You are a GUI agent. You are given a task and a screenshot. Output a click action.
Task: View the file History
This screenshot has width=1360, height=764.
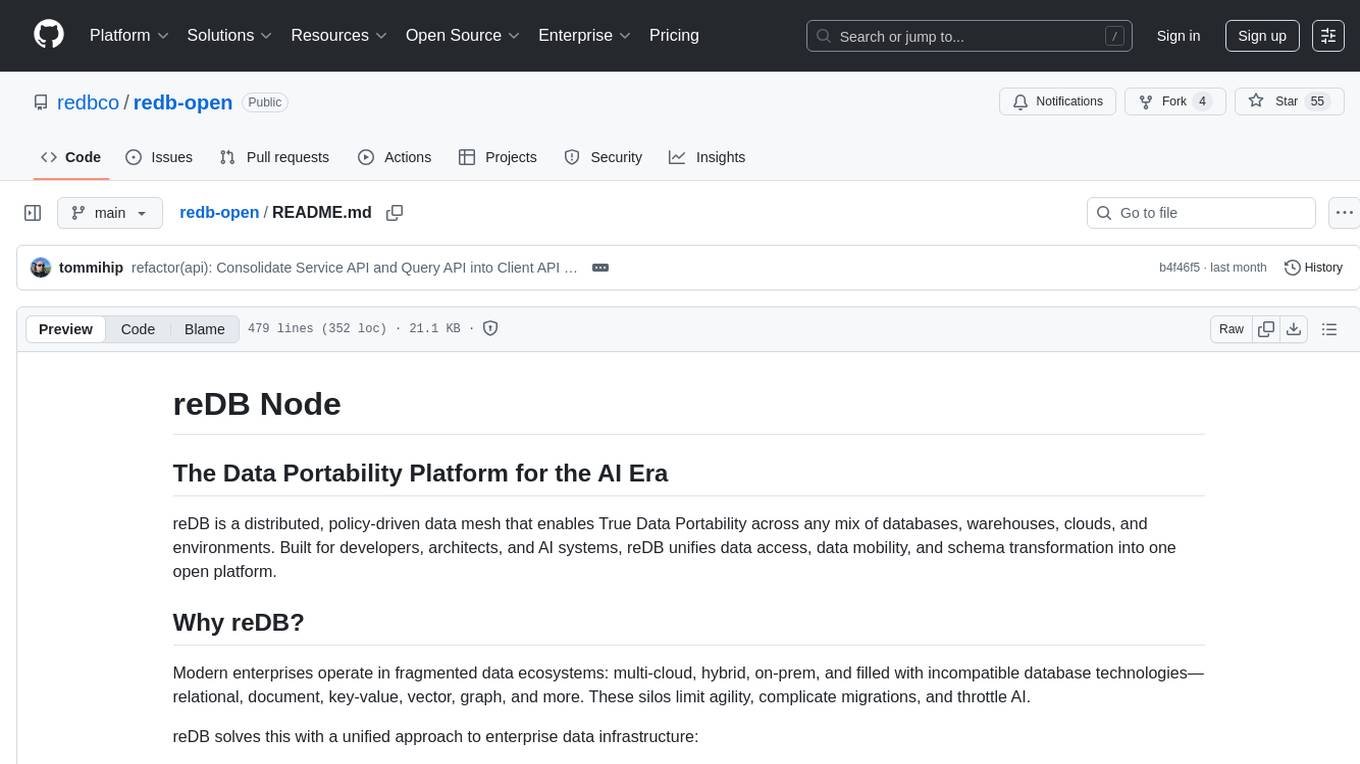click(x=1313, y=267)
